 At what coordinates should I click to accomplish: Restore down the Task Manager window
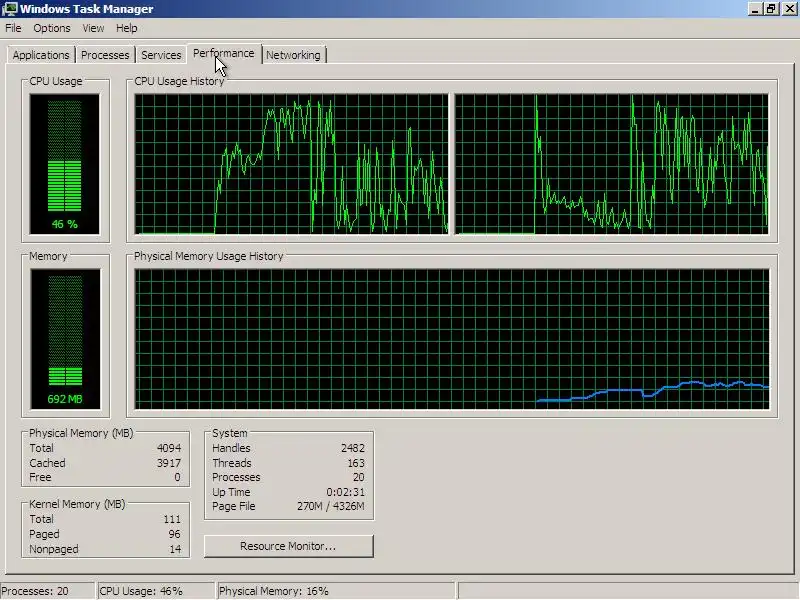pos(771,9)
